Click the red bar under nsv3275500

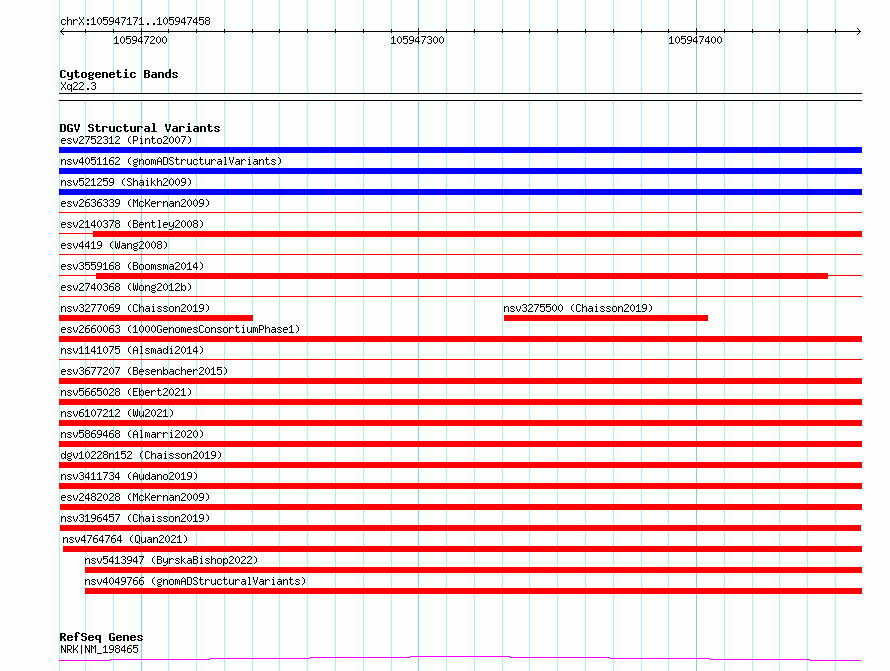click(606, 318)
